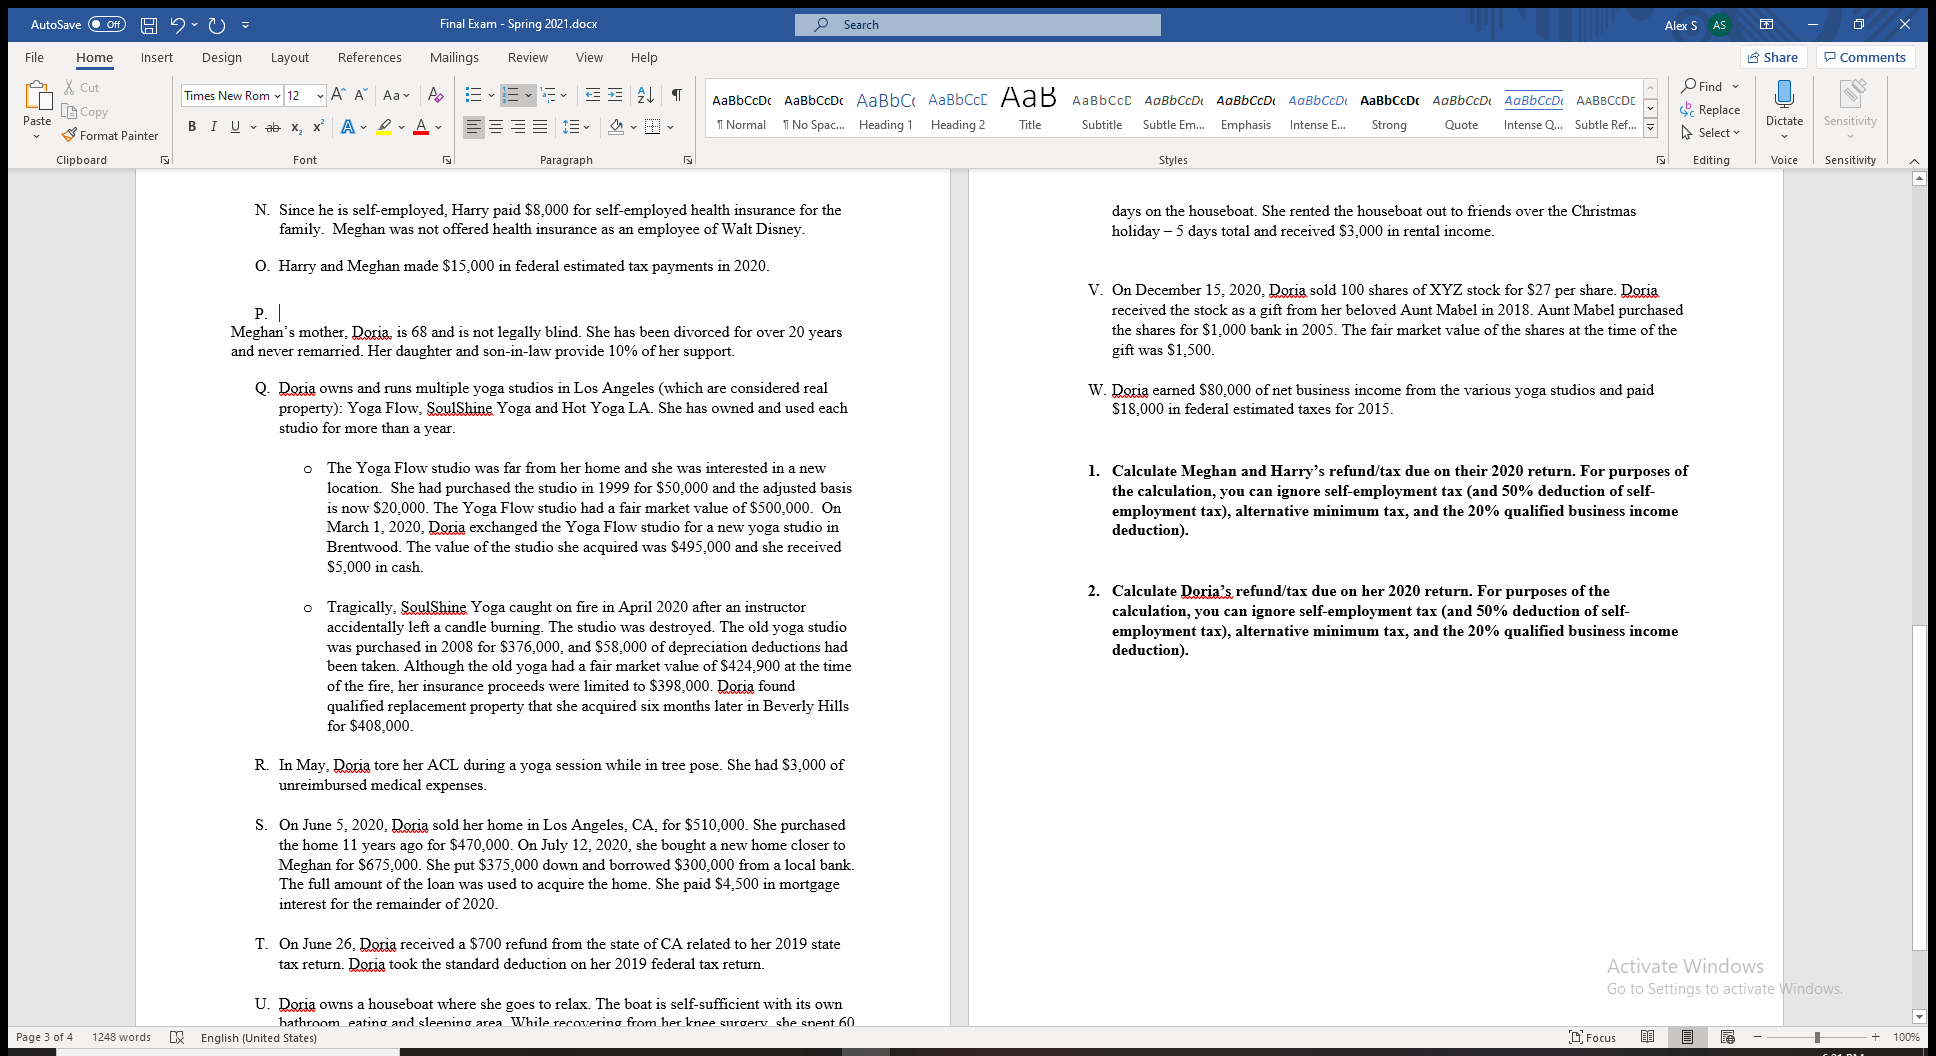Viewport: 1936px width, 1056px height.
Task: Adjust the zoom slider
Action: 1815,1037
